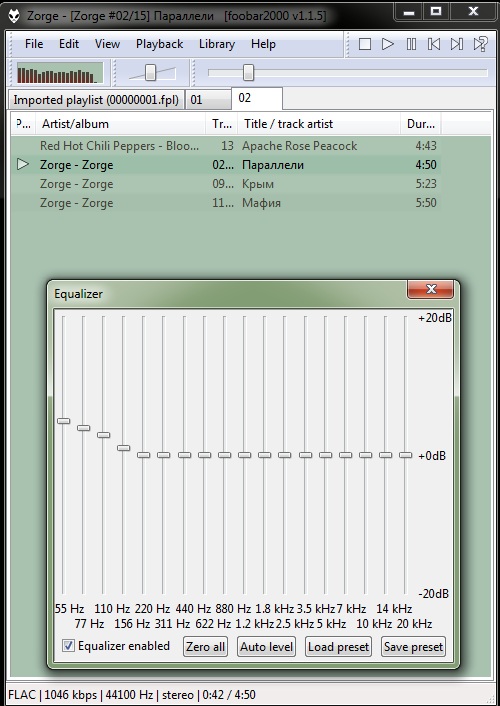The height and width of the screenshot is (706, 500).
Task: Go to the previous track icon
Action: pos(434,44)
